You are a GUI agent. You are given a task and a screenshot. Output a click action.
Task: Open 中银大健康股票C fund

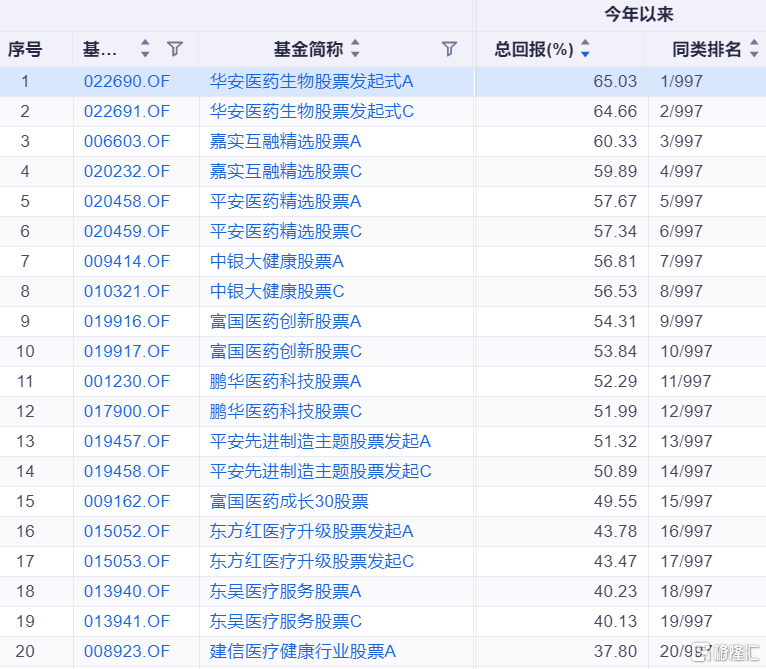(x=277, y=291)
